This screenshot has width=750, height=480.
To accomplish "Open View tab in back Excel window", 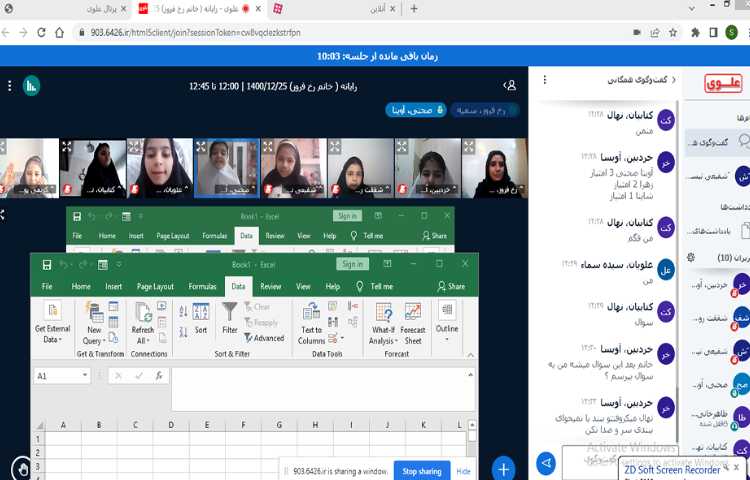I will pos(304,236).
